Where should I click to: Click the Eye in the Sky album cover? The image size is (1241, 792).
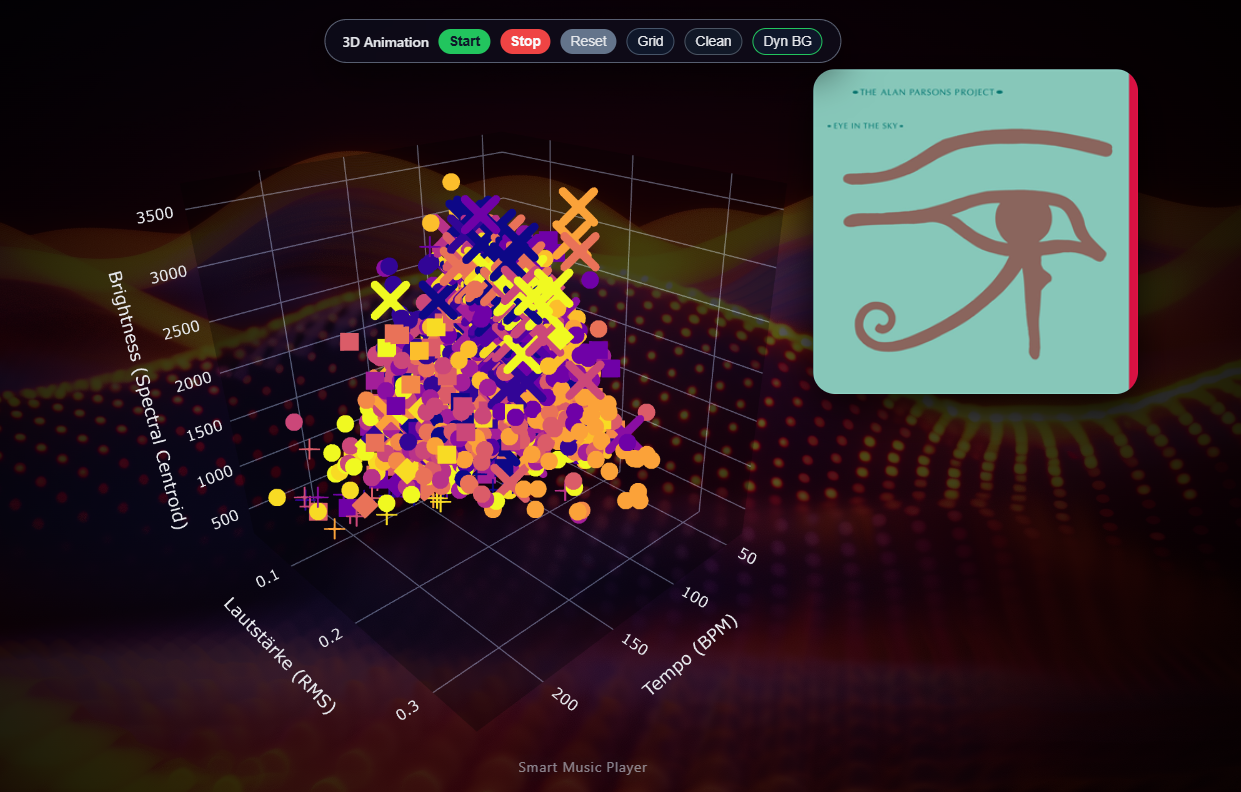pyautogui.click(x=975, y=231)
